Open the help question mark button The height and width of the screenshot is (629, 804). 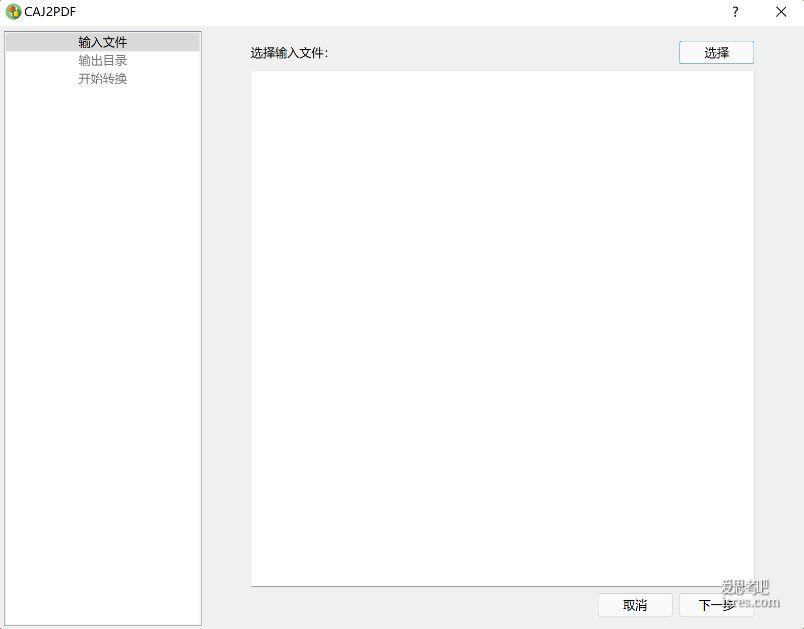point(735,12)
